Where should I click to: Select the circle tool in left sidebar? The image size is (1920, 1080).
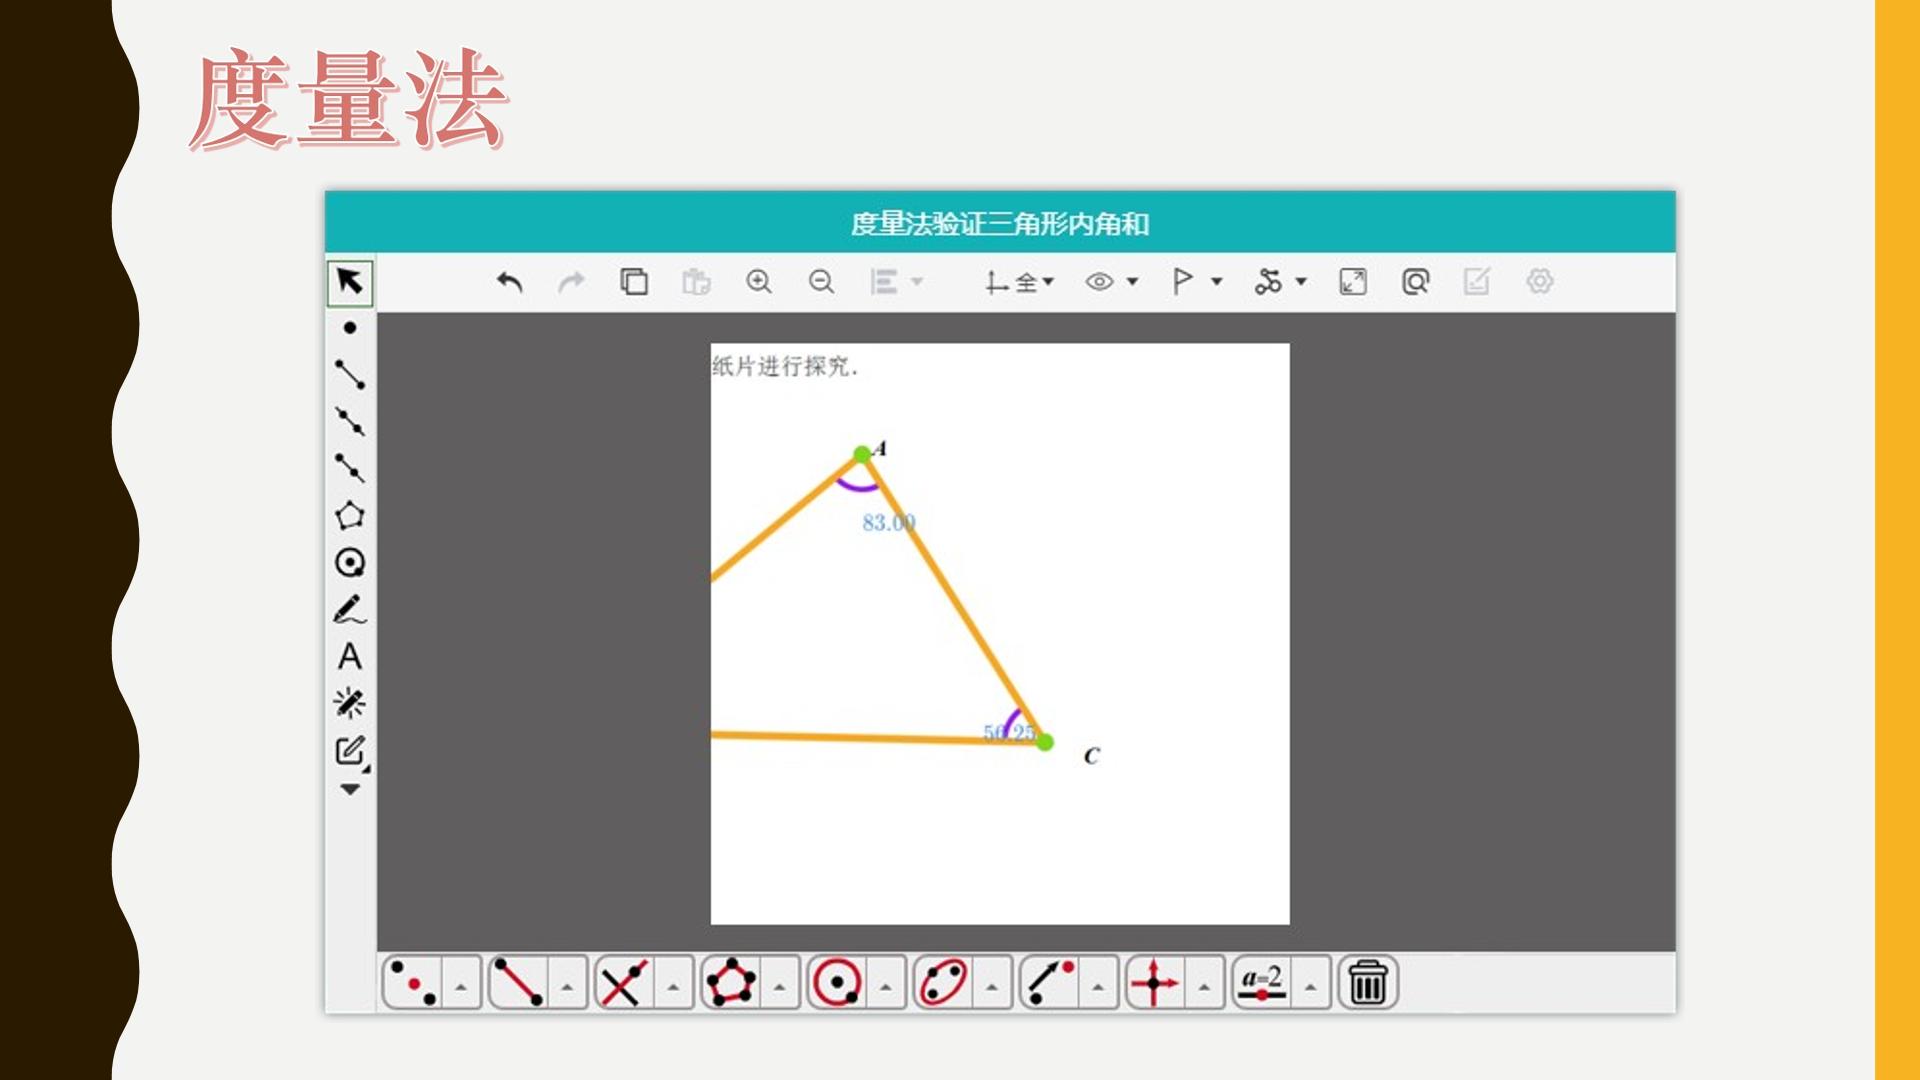click(x=350, y=563)
